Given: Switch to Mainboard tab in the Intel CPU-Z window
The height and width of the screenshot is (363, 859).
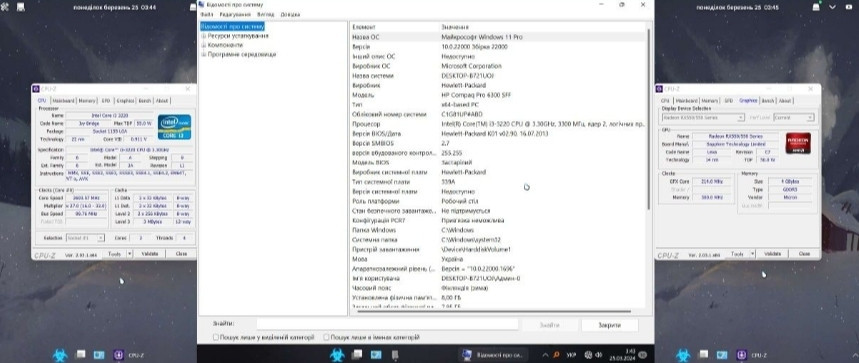Looking at the screenshot, I should tap(64, 101).
